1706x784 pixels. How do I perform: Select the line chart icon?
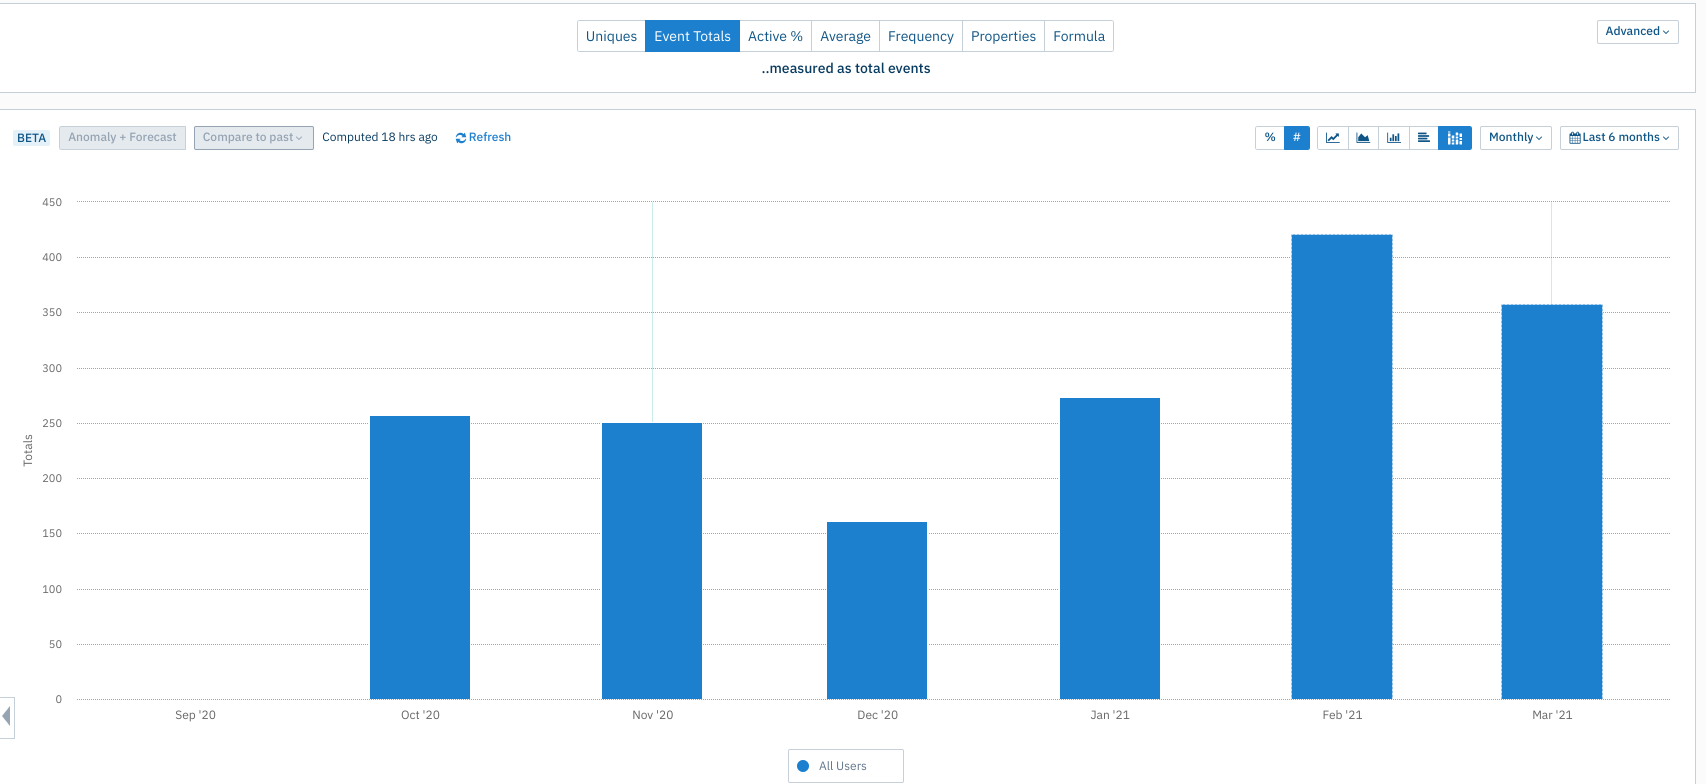pos(1332,138)
